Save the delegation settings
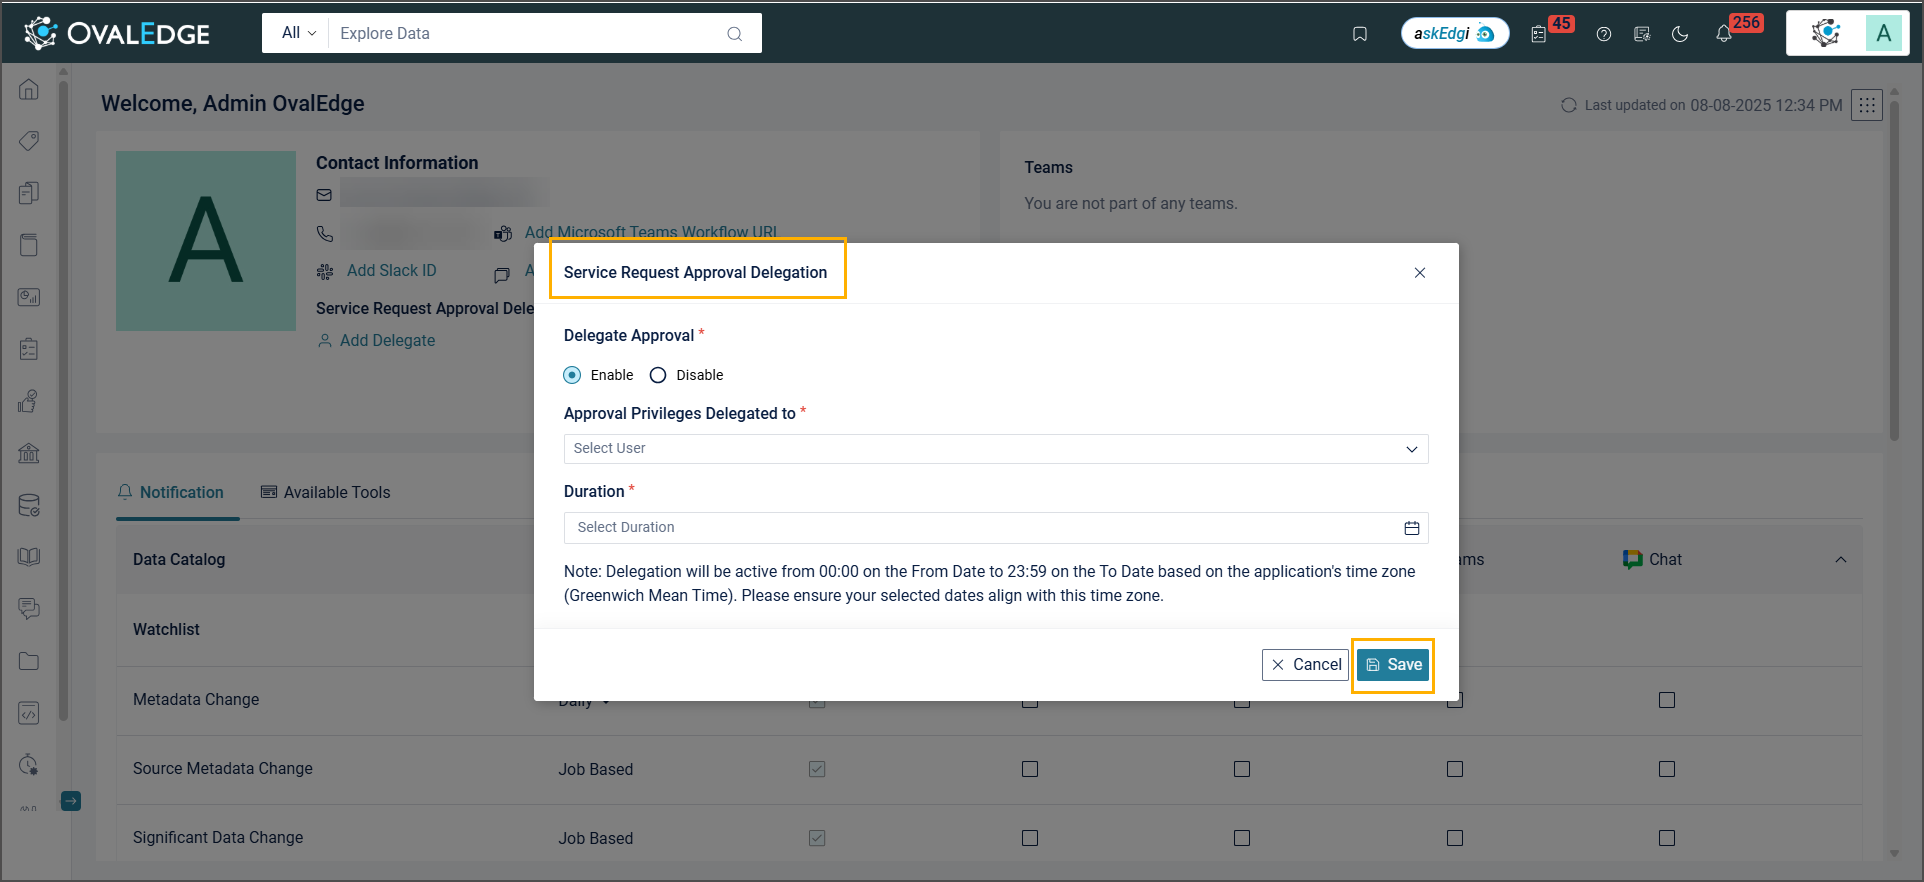This screenshot has width=1924, height=882. pos(1393,665)
